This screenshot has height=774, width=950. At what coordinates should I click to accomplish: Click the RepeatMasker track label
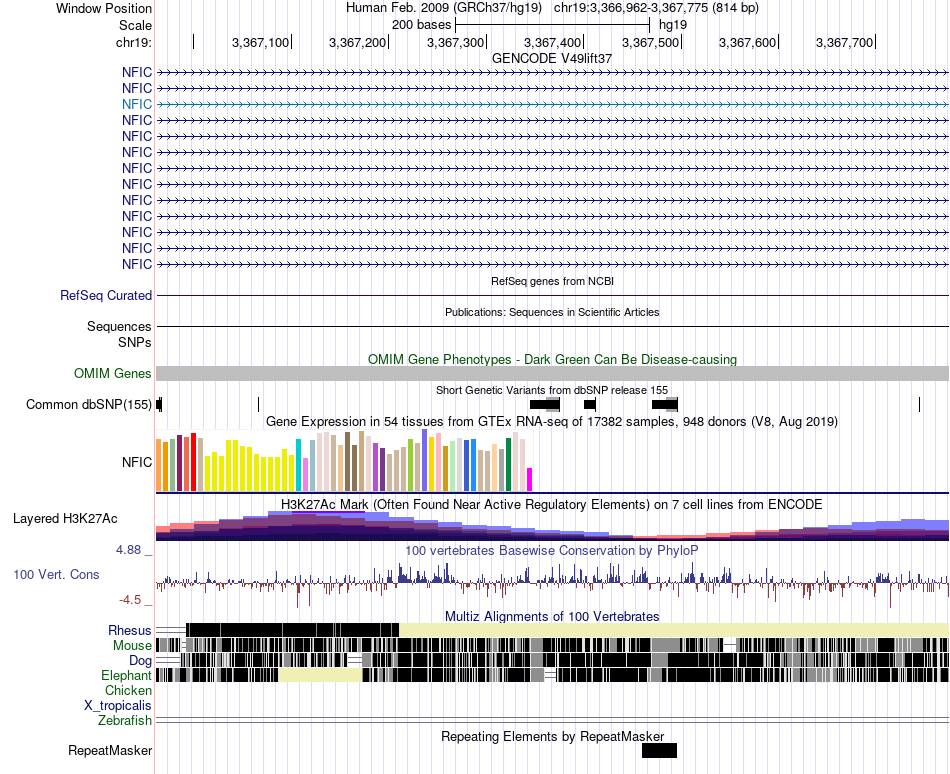110,750
